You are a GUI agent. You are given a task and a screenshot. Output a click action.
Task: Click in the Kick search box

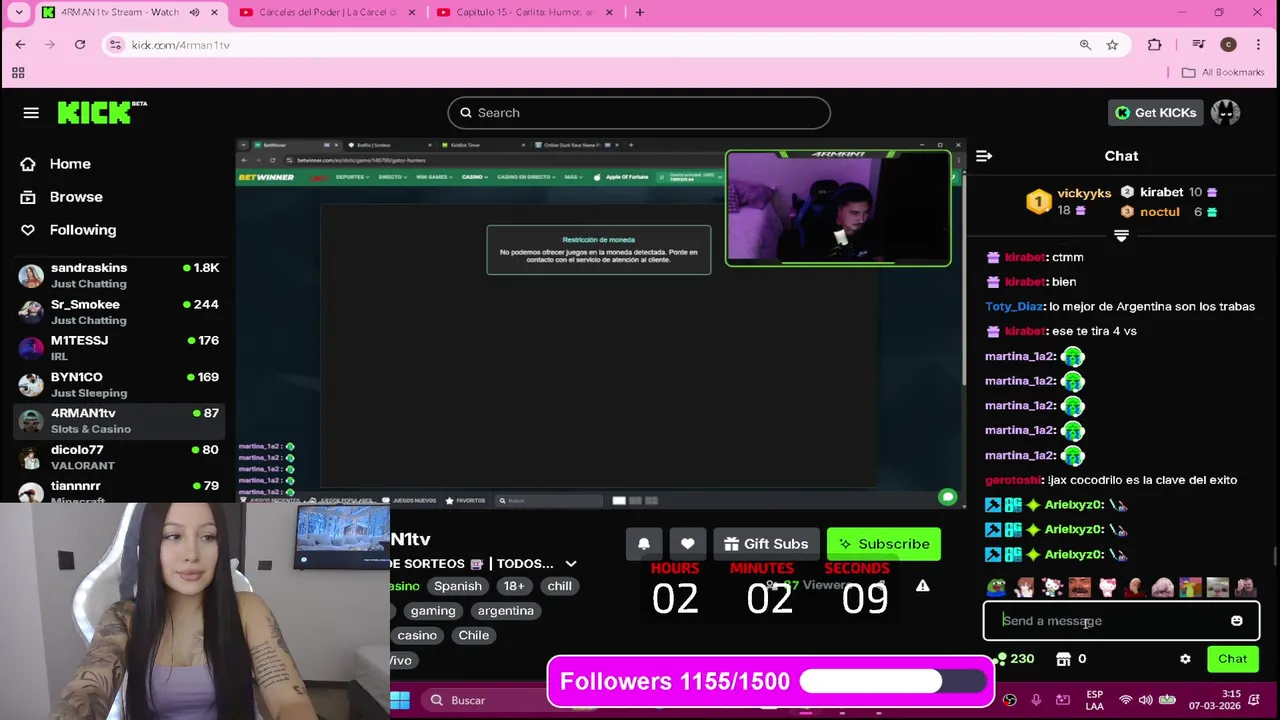pos(639,113)
